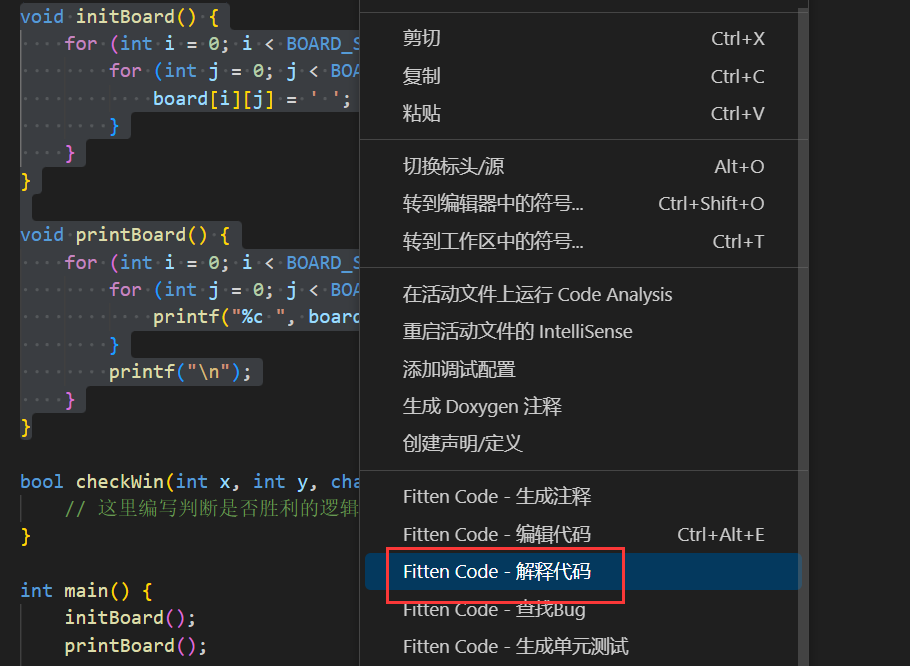This screenshot has width=910, height=666.
Task: Click 'void initBoard() {' code line
Action: [120, 16]
